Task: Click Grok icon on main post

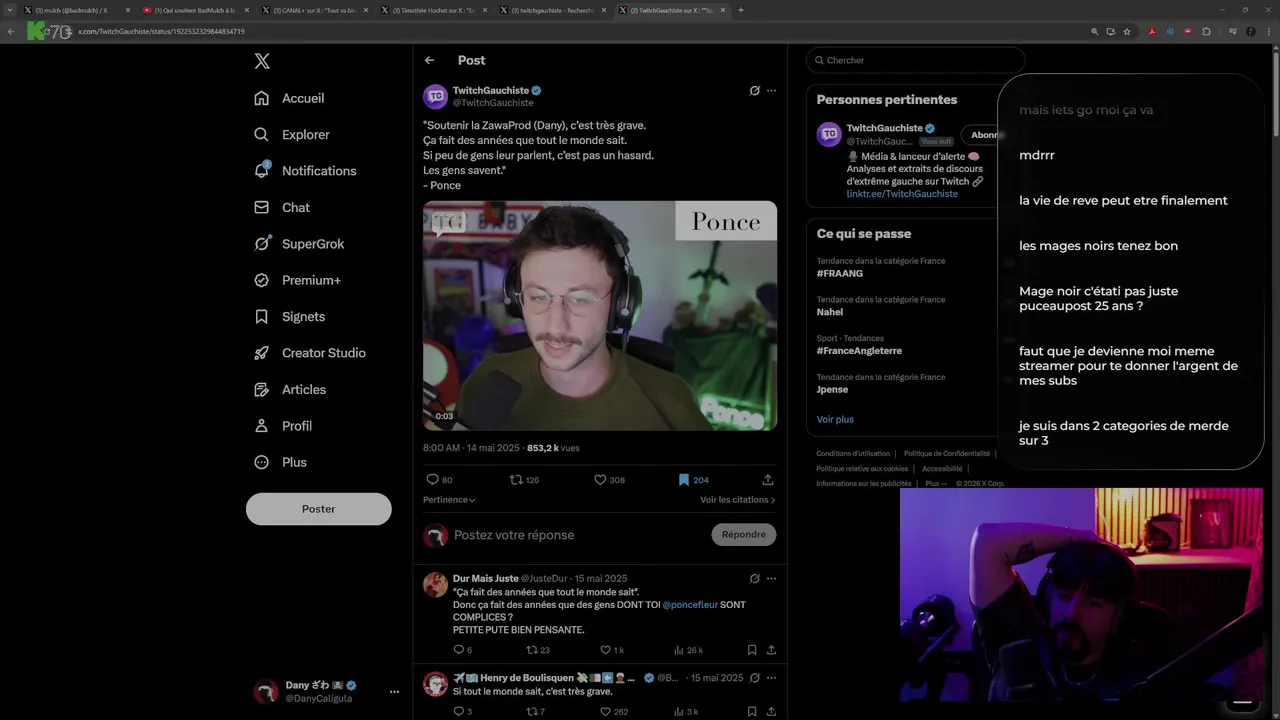Action: click(754, 90)
